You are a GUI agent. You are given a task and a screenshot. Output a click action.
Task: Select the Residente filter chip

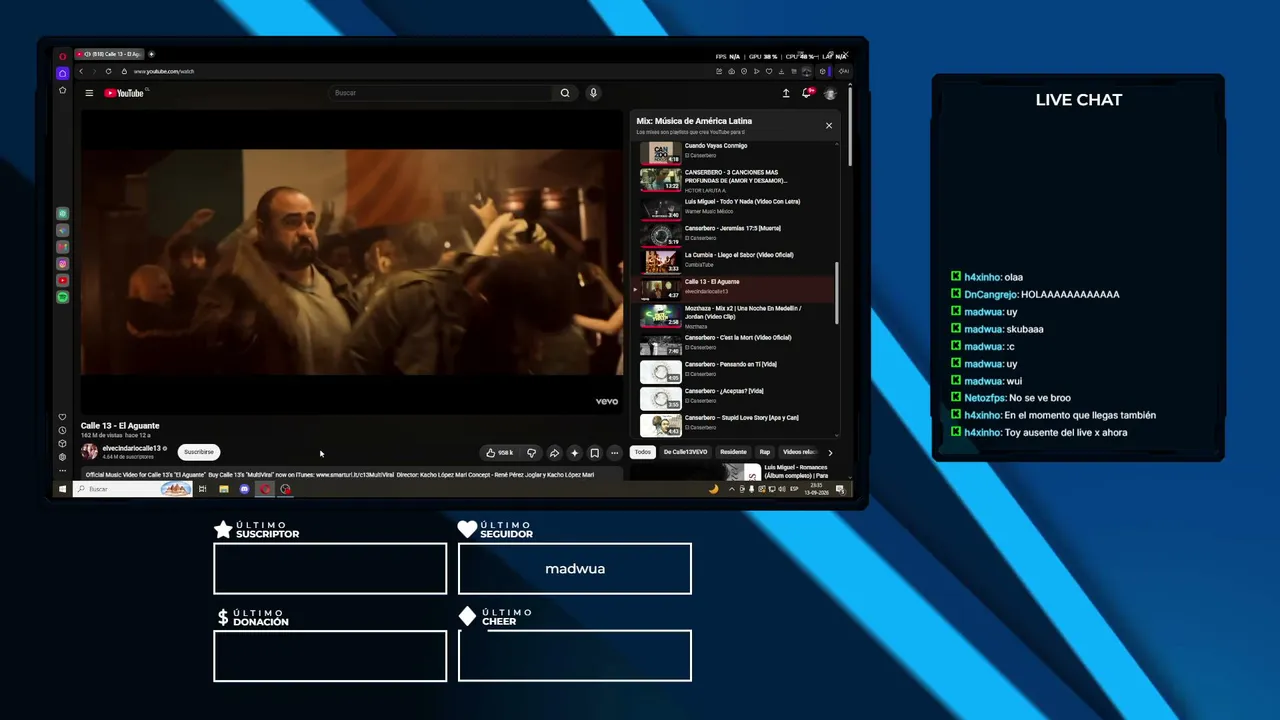[733, 452]
